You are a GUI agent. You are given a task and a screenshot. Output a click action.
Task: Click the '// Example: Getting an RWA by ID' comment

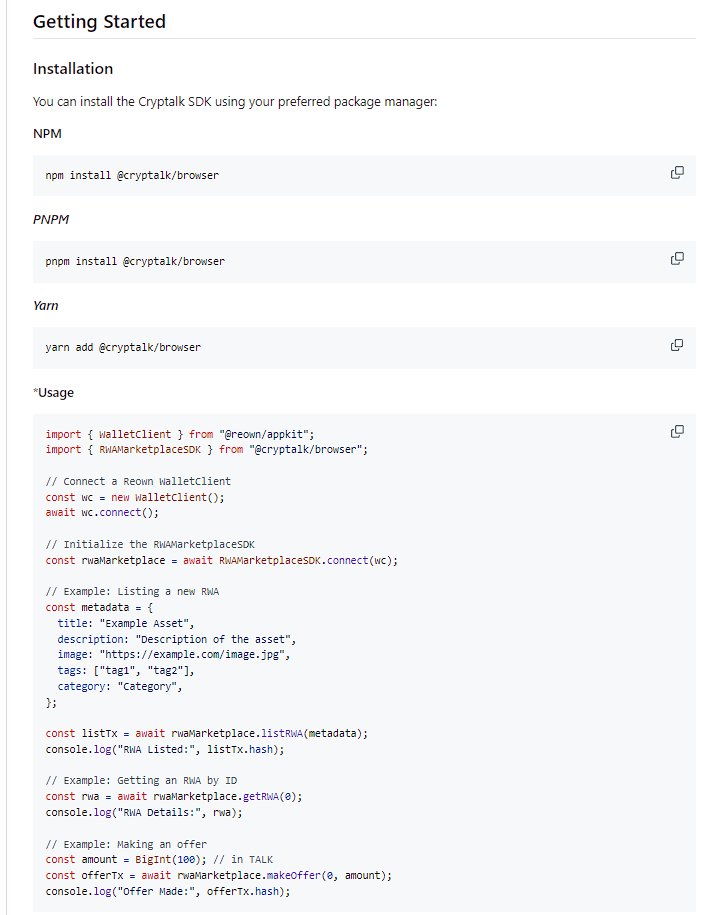141,781
